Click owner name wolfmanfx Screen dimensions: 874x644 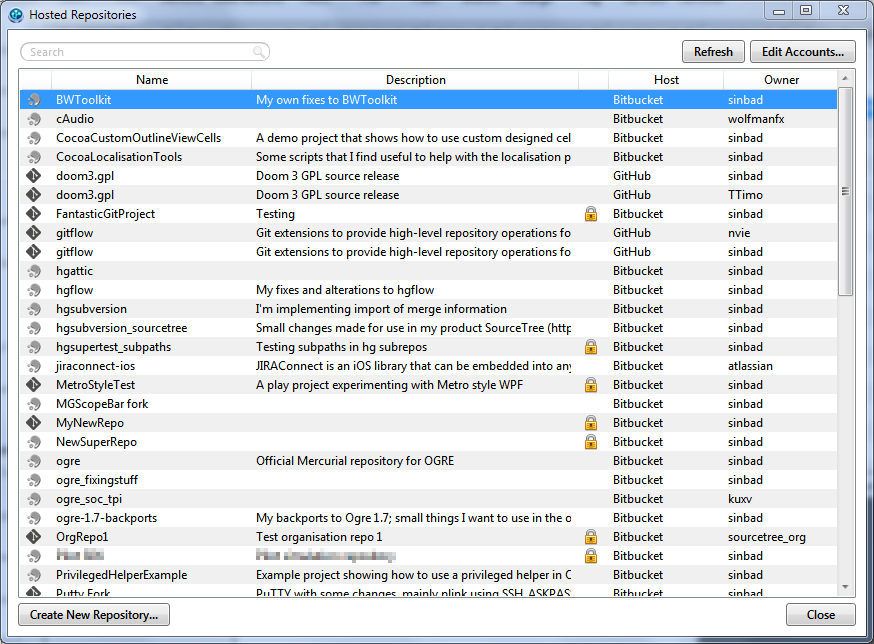756,119
